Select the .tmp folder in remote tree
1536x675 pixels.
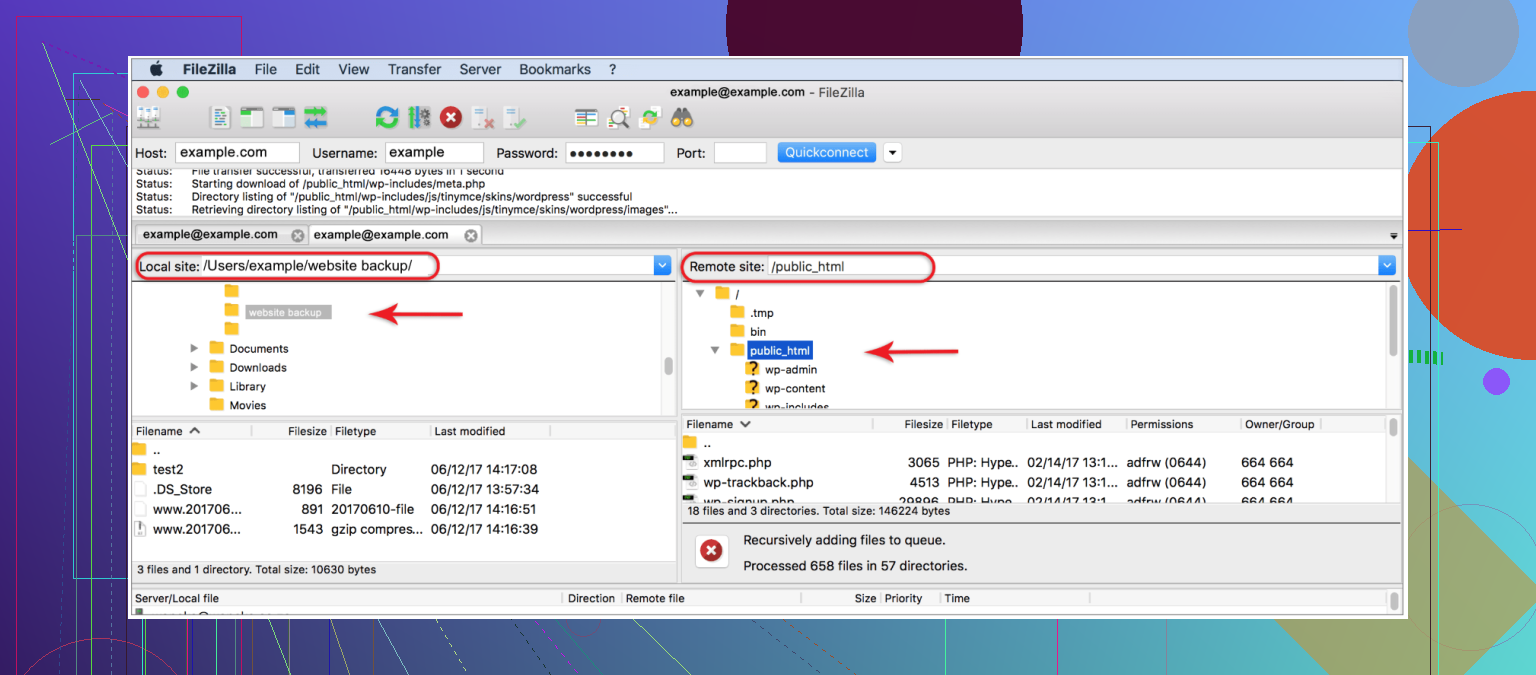coord(752,313)
